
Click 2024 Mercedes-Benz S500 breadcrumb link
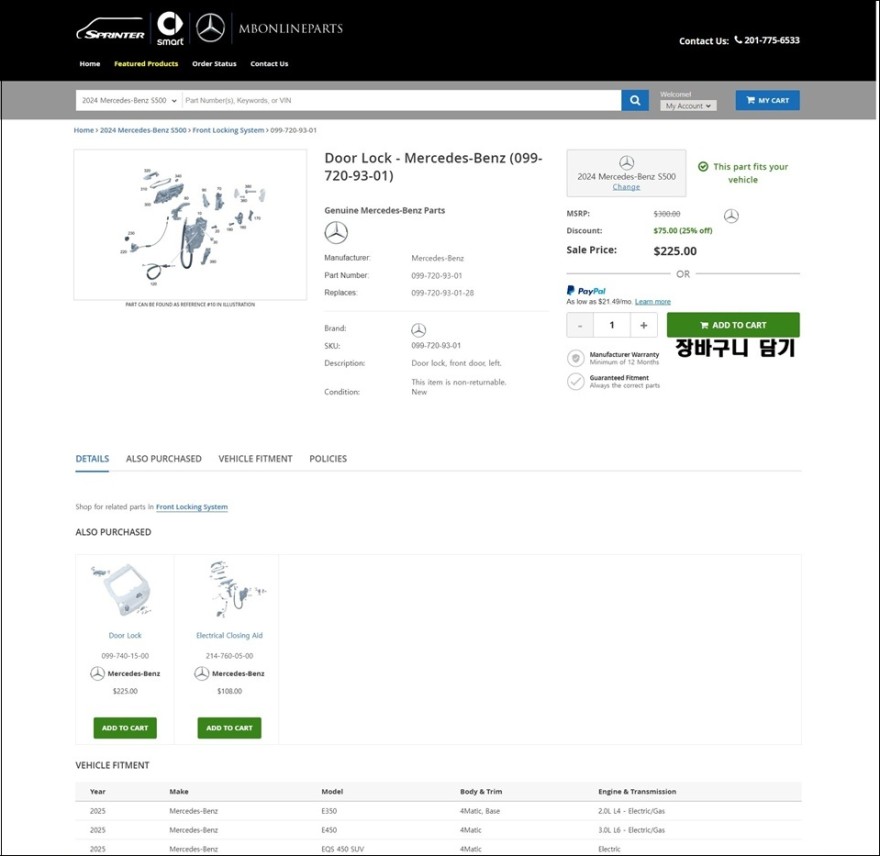click(x=143, y=130)
